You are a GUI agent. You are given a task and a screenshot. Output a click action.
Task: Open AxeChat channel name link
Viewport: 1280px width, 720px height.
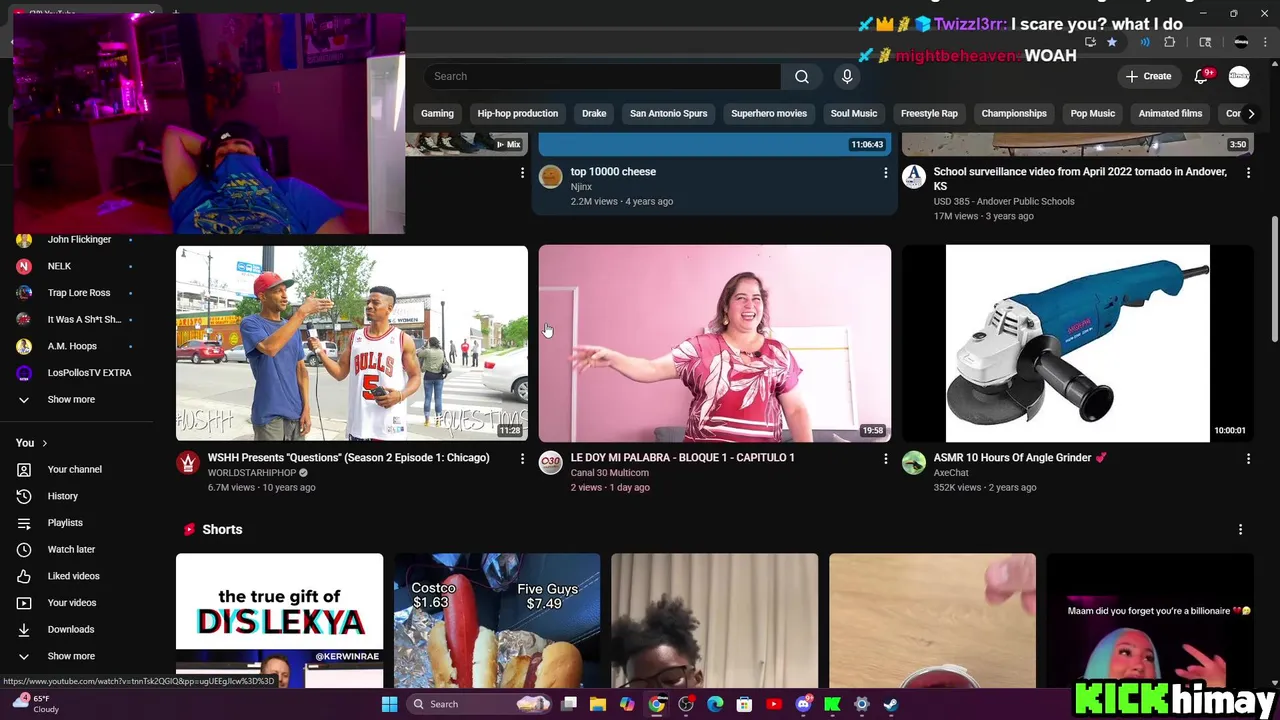tap(951, 473)
